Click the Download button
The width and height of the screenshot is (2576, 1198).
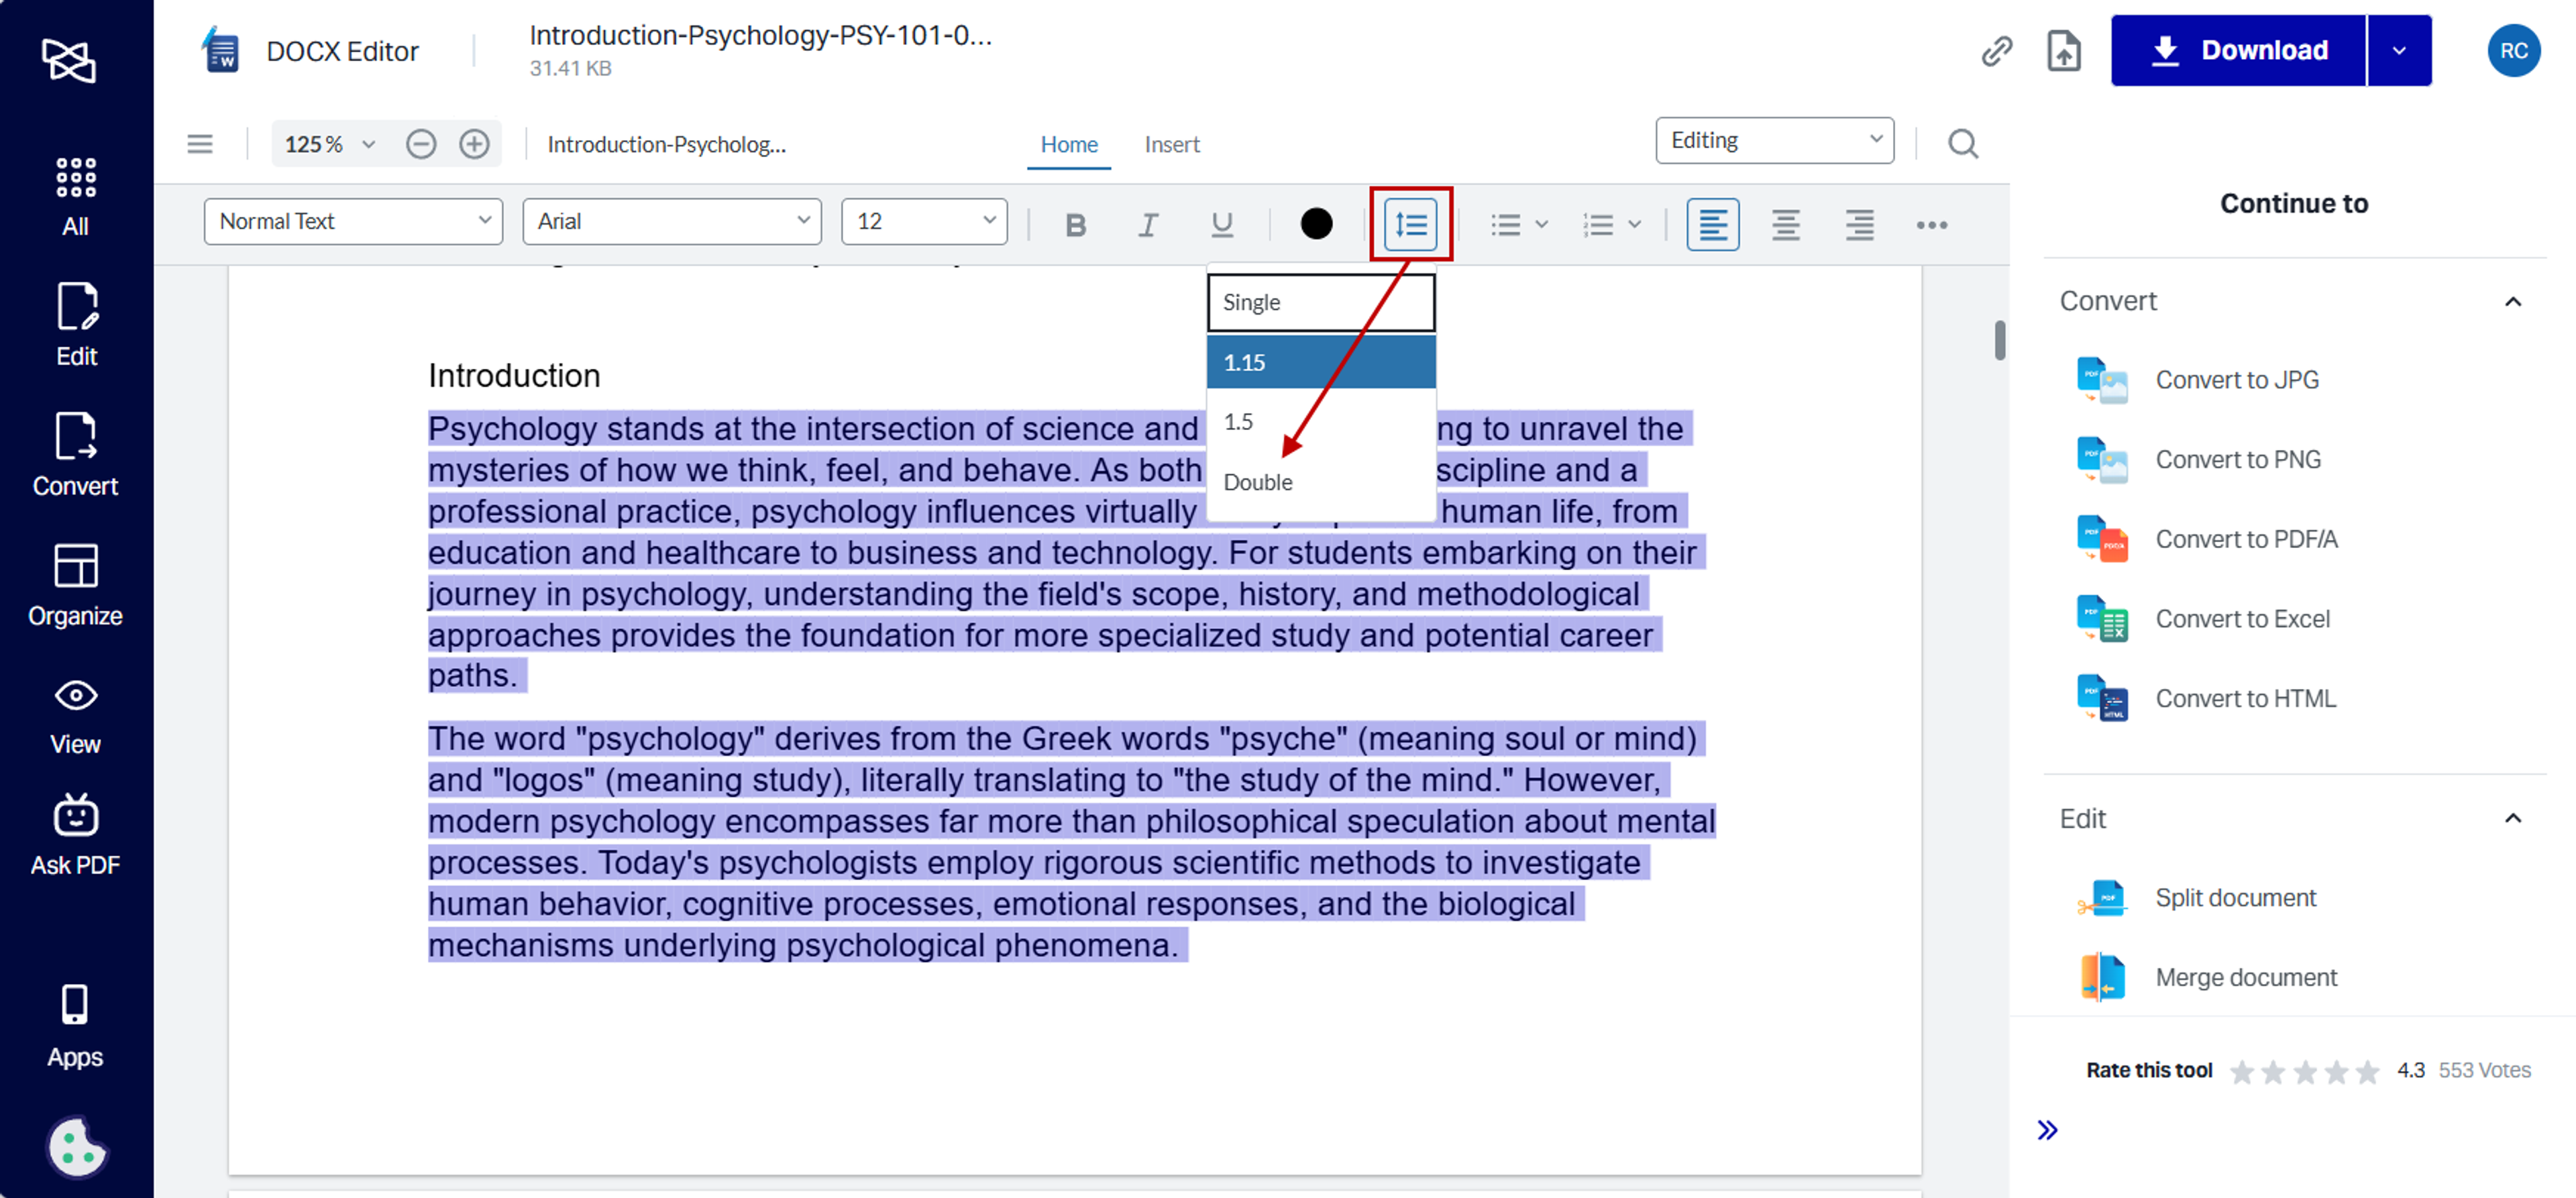pos(2238,50)
